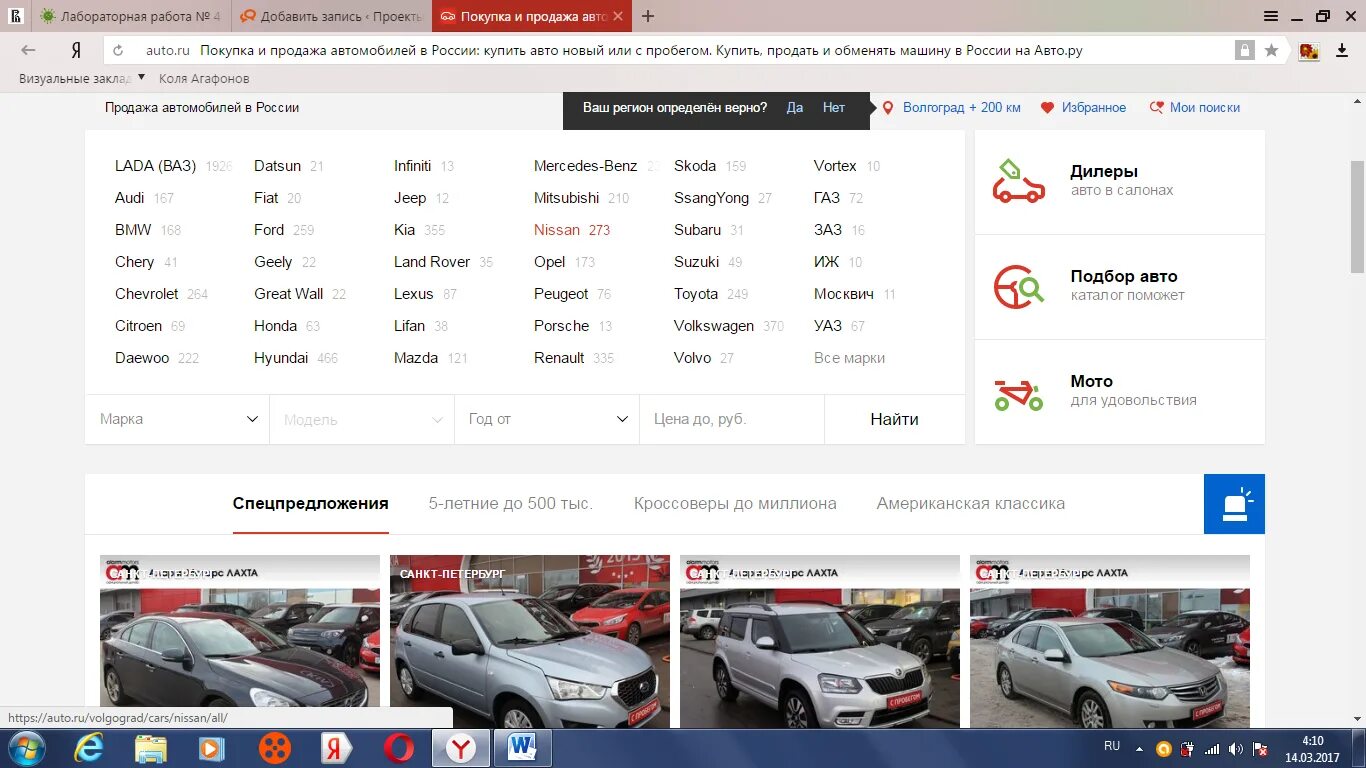Screen dimensions: 1366x768
Task: Click the Yandex Я home icon
Action: click(x=76, y=50)
